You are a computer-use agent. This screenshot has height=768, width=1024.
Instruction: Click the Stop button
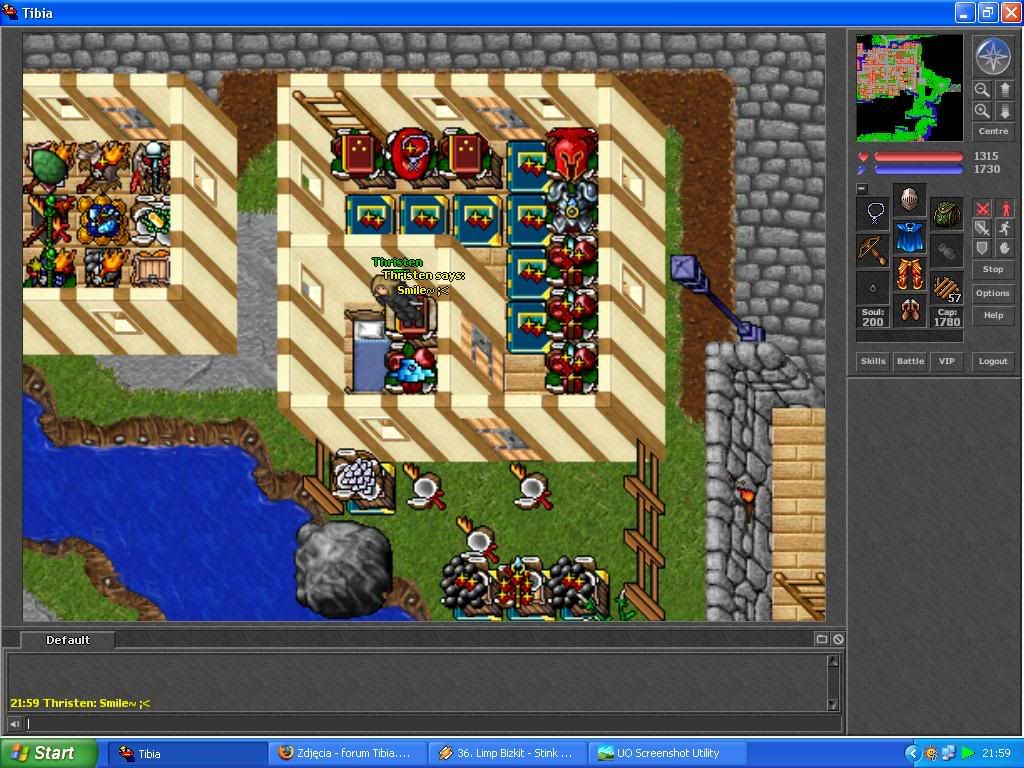tap(993, 269)
